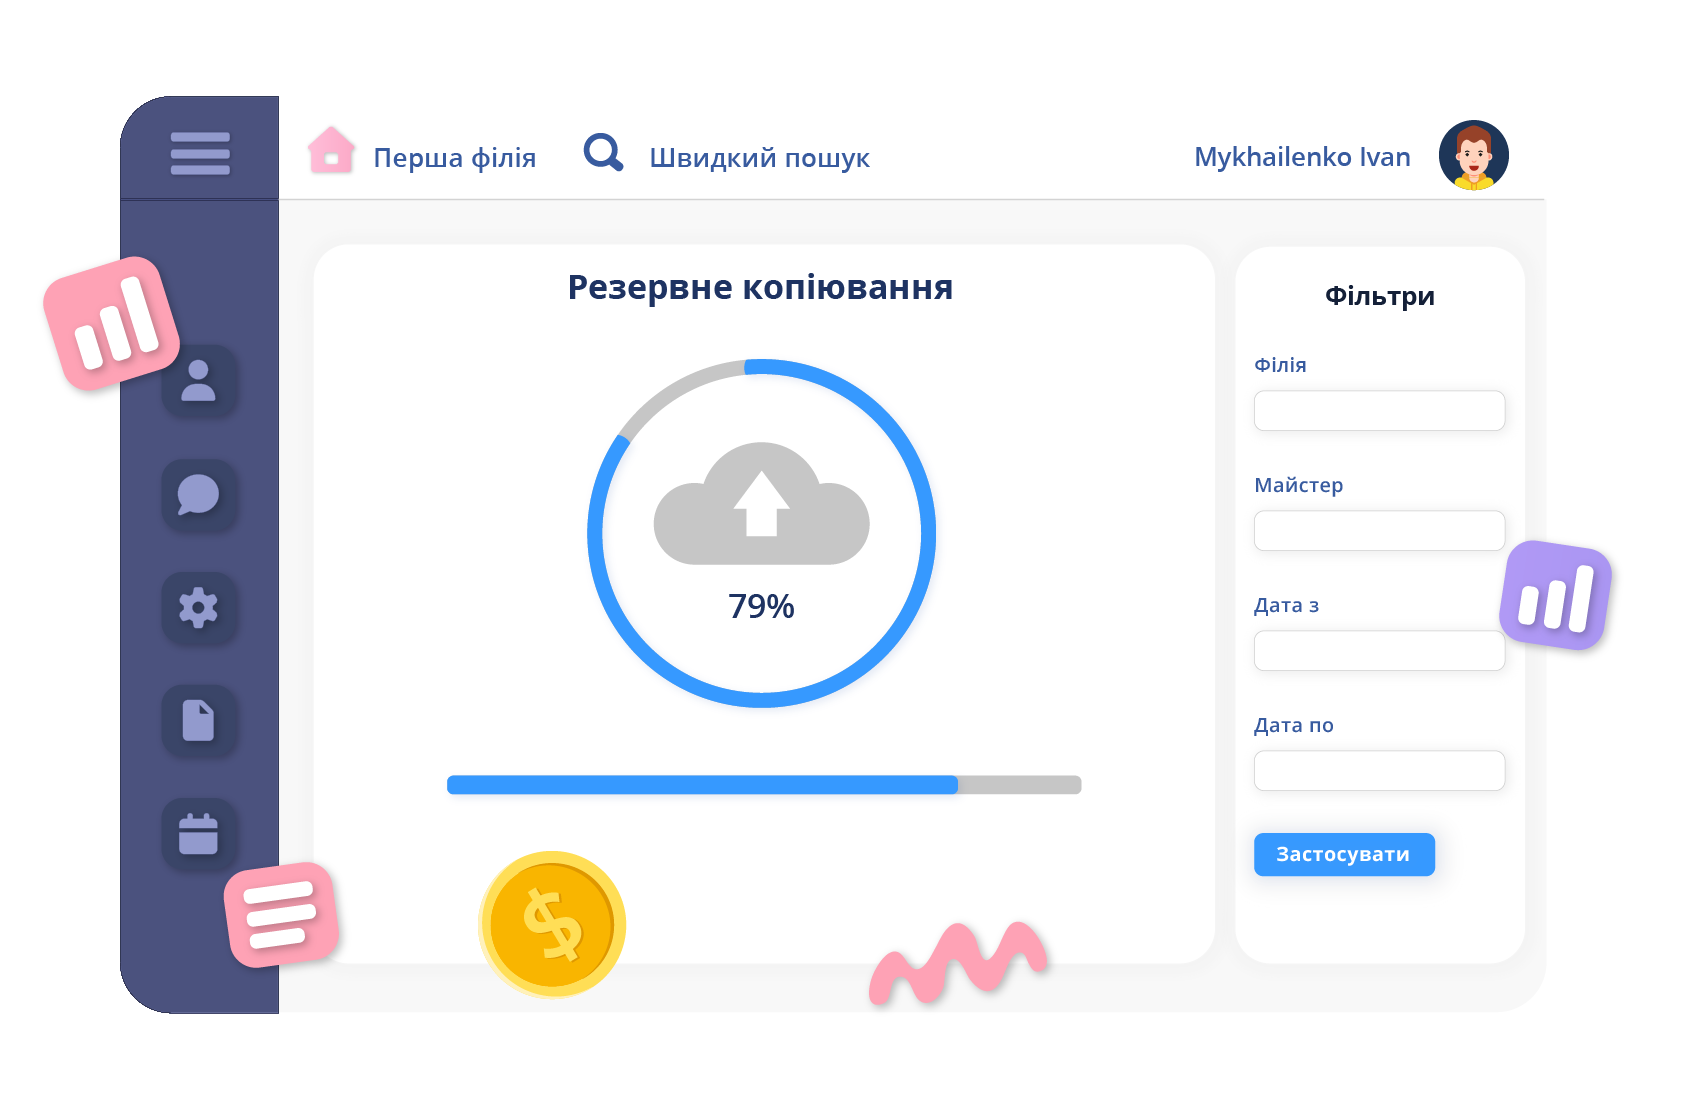Click the pink home icon
The image size is (1701, 1100).
tap(331, 152)
